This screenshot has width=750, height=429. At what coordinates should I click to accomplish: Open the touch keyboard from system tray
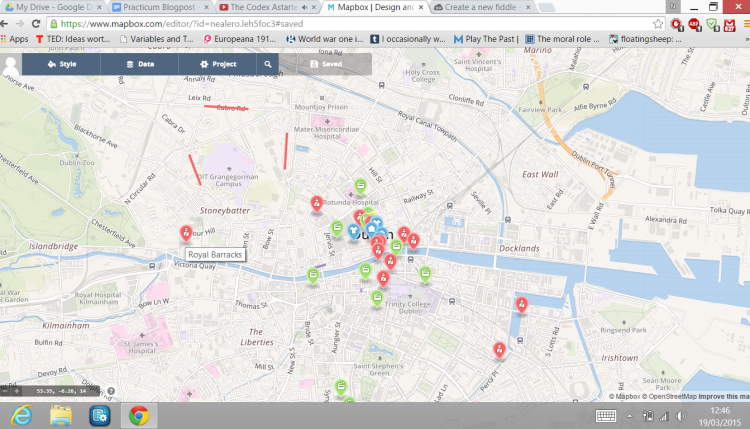(606, 416)
